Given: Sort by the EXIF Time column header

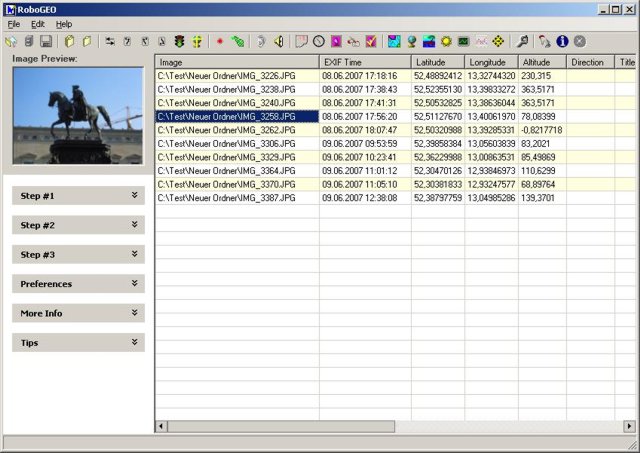Looking at the screenshot, I should [364, 62].
